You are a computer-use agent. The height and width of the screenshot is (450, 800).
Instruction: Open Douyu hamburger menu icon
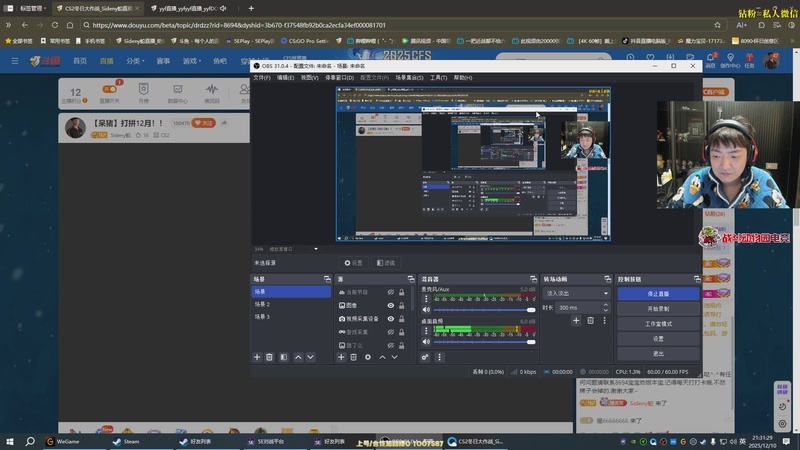(x=15, y=61)
